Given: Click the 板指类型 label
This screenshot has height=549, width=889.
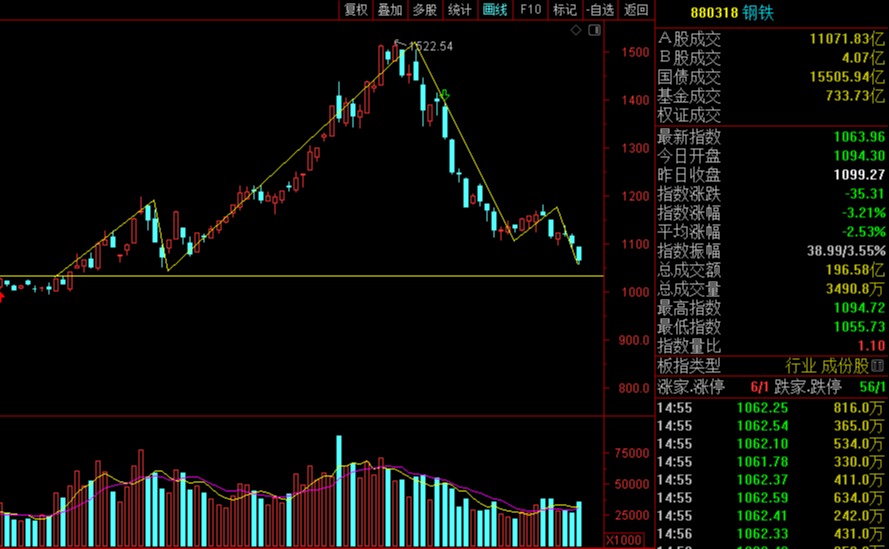Looking at the screenshot, I should click(689, 366).
